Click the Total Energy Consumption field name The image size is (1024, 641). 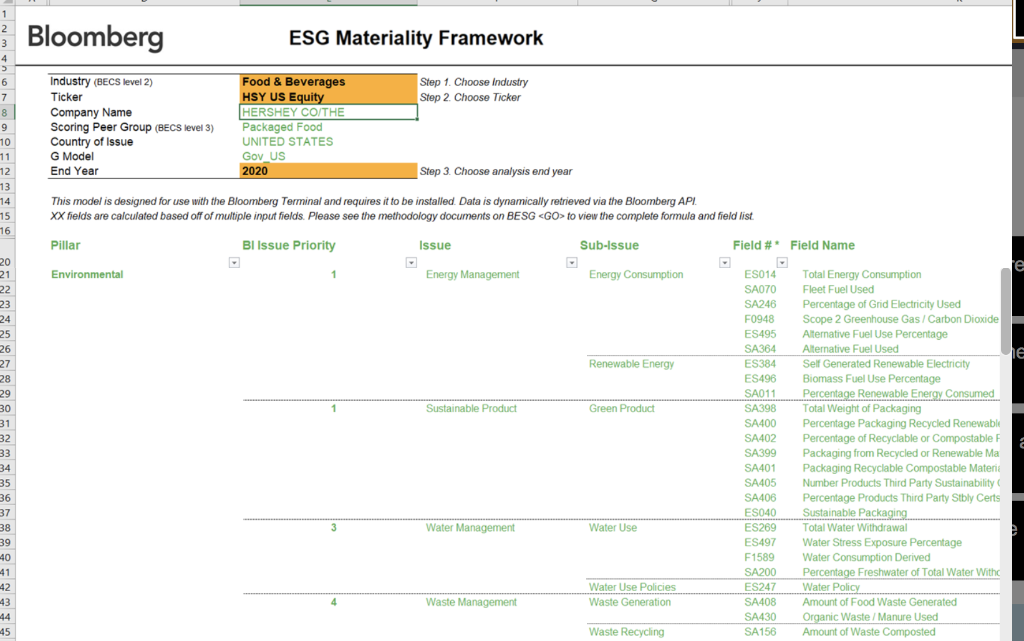pyautogui.click(x=860, y=274)
